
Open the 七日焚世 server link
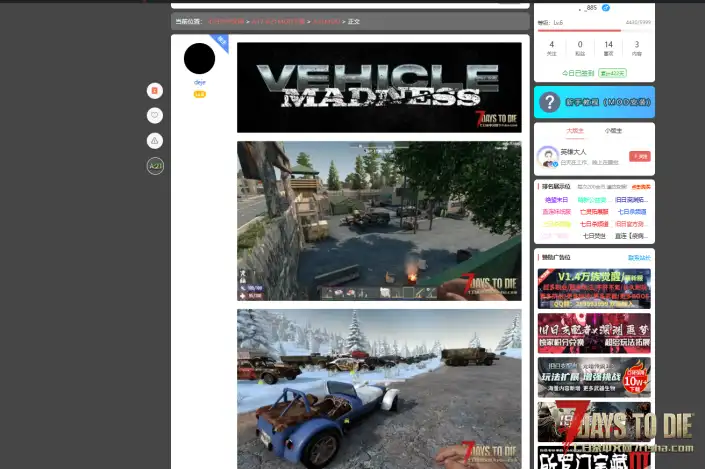(594, 236)
